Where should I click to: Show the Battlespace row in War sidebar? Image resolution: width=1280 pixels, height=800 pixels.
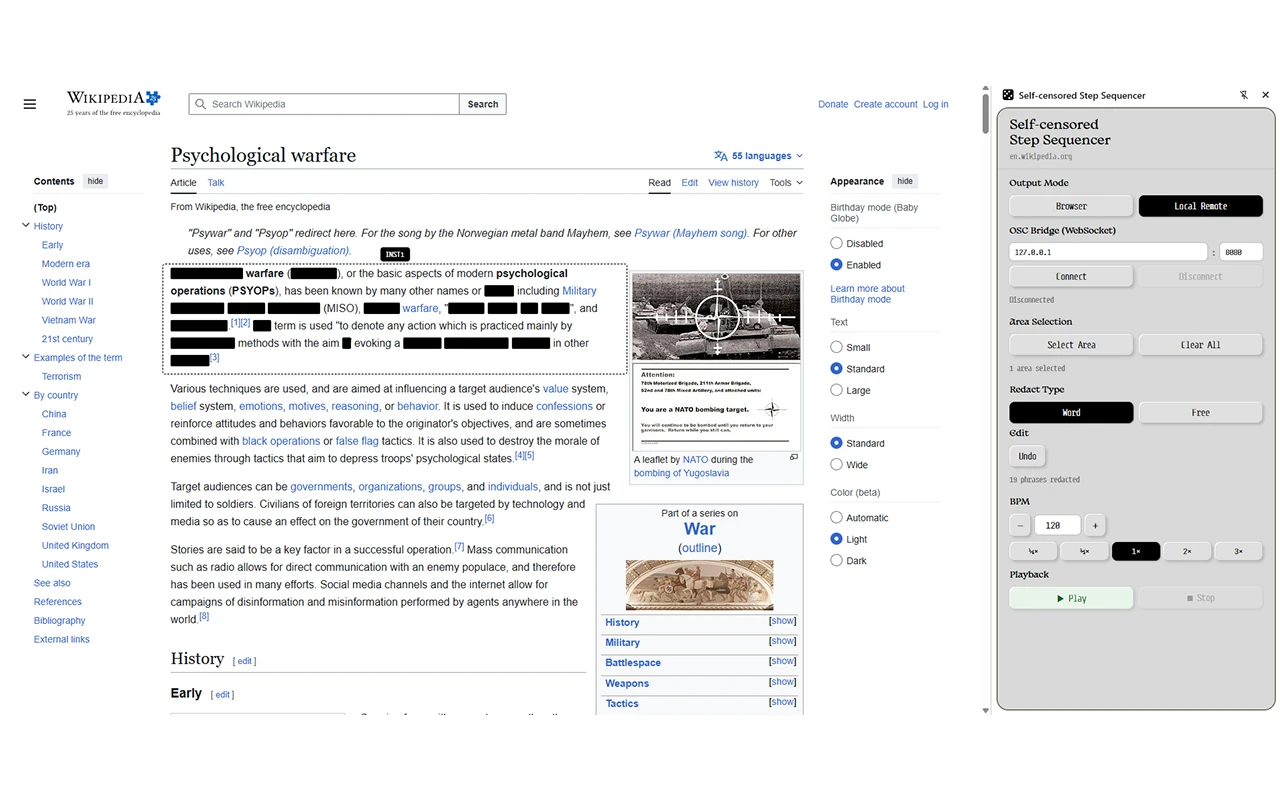click(783, 661)
